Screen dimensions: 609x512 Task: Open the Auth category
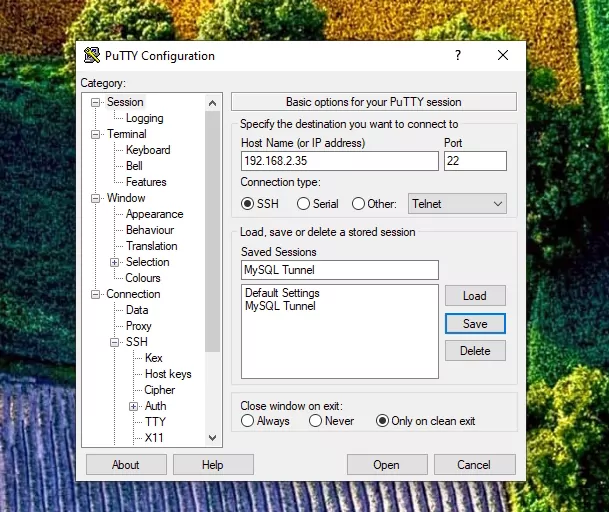pos(155,406)
